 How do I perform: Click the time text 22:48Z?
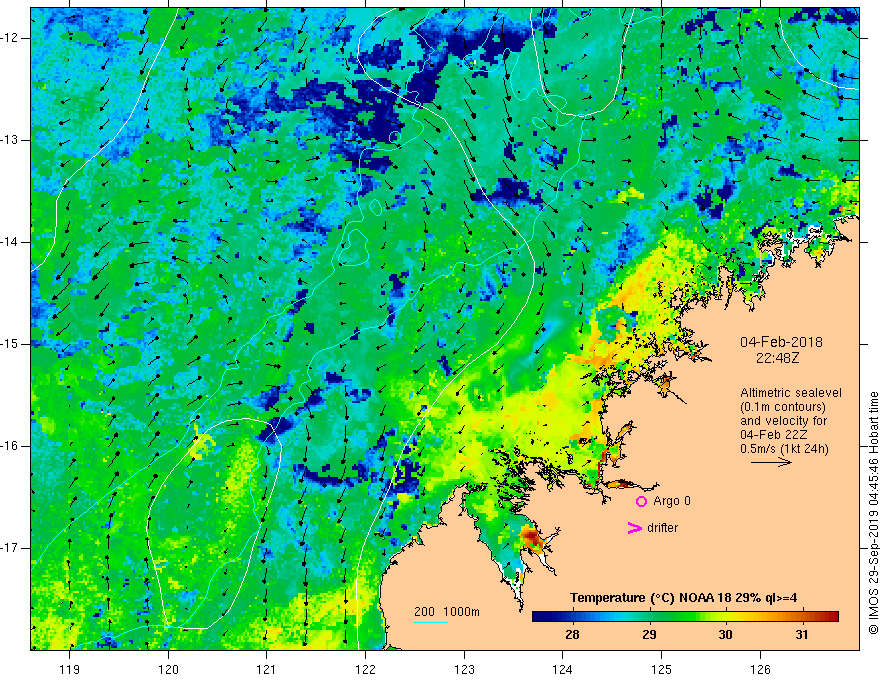pyautogui.click(x=777, y=358)
